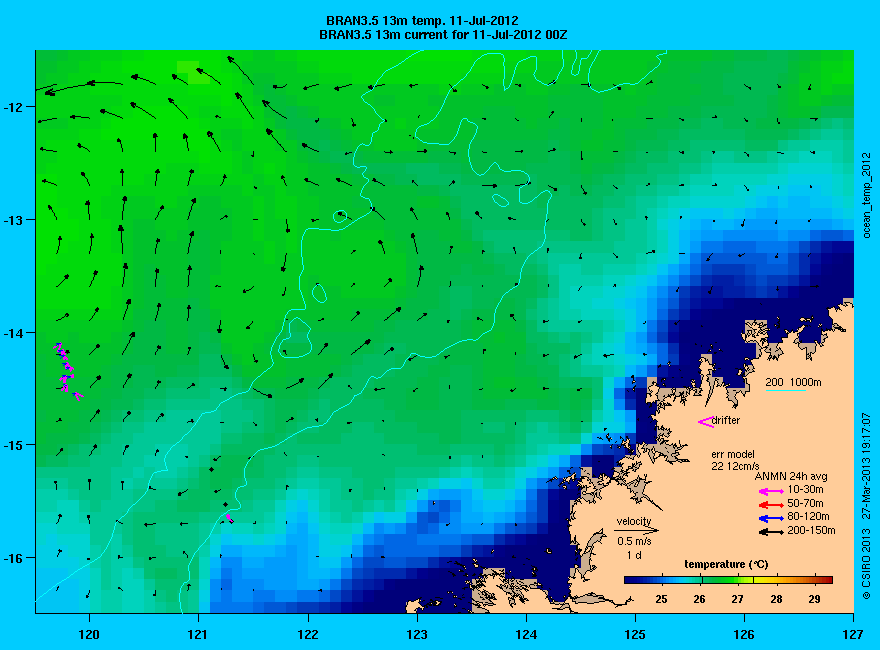Click longitude axis label 126
The width and height of the screenshot is (880, 650).
[x=744, y=634]
